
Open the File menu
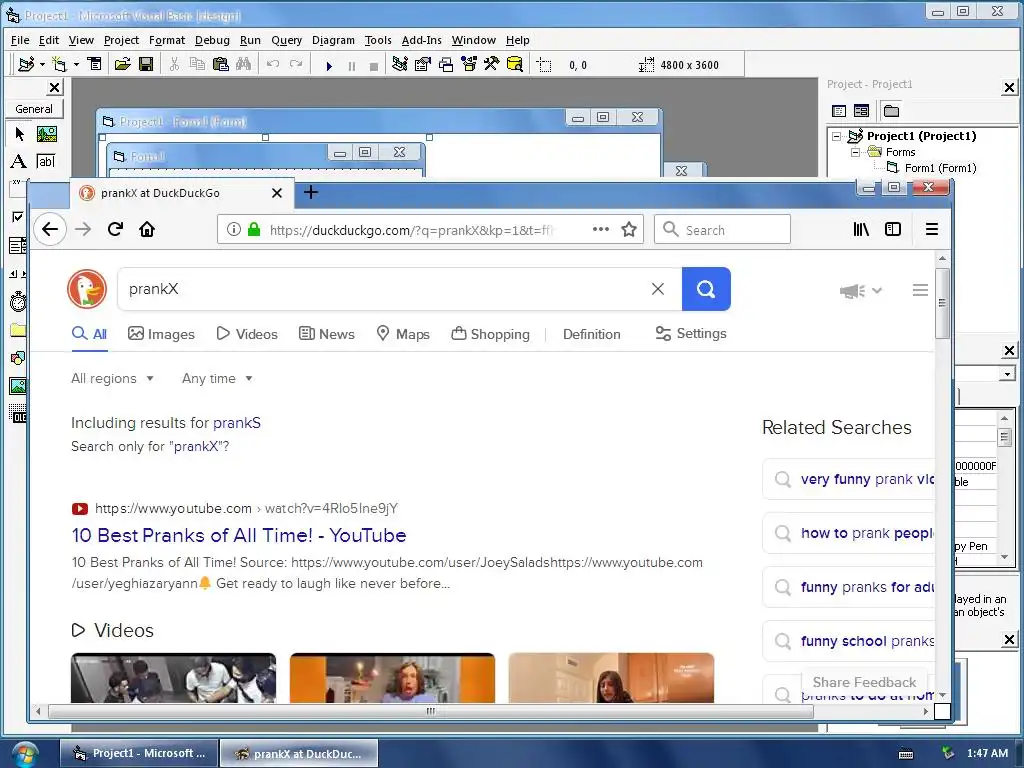20,40
